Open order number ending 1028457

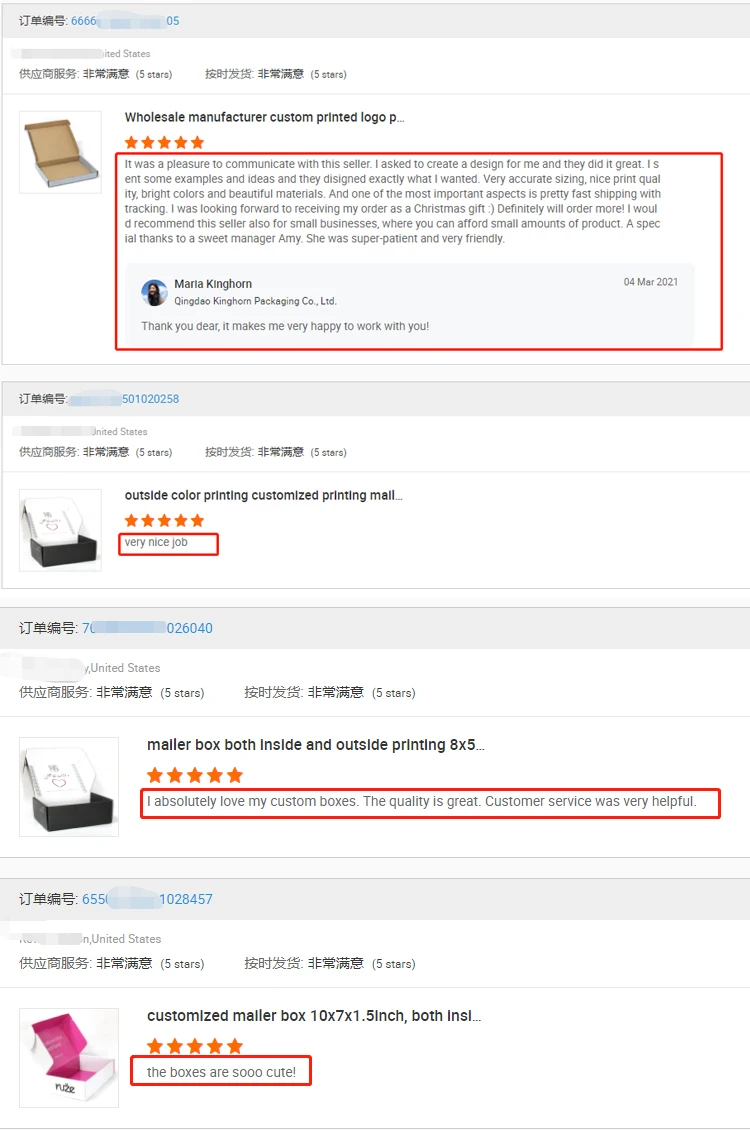pos(147,899)
